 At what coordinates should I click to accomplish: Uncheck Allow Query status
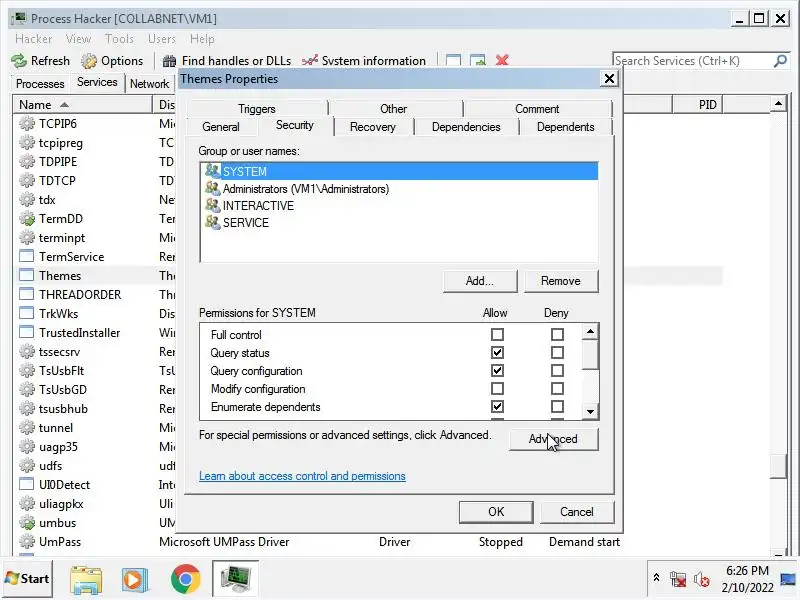497,353
